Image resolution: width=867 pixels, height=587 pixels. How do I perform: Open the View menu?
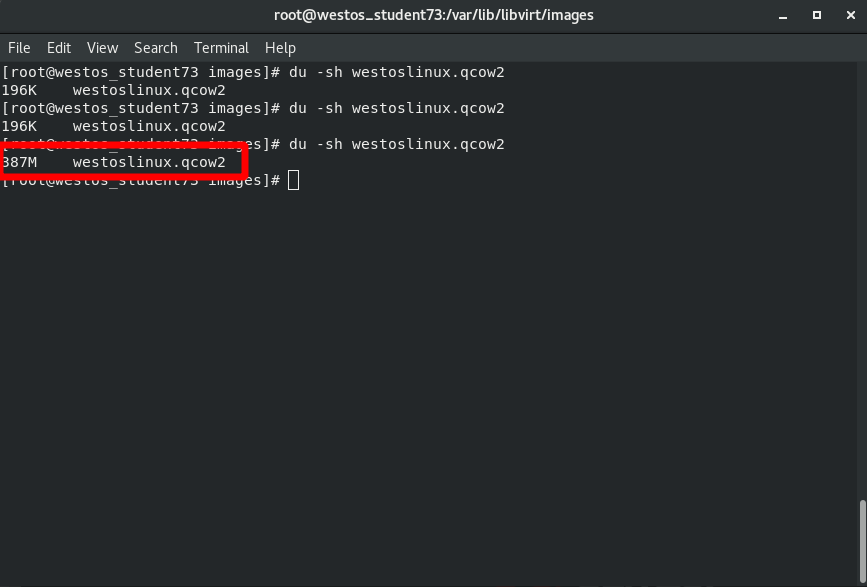coord(102,48)
